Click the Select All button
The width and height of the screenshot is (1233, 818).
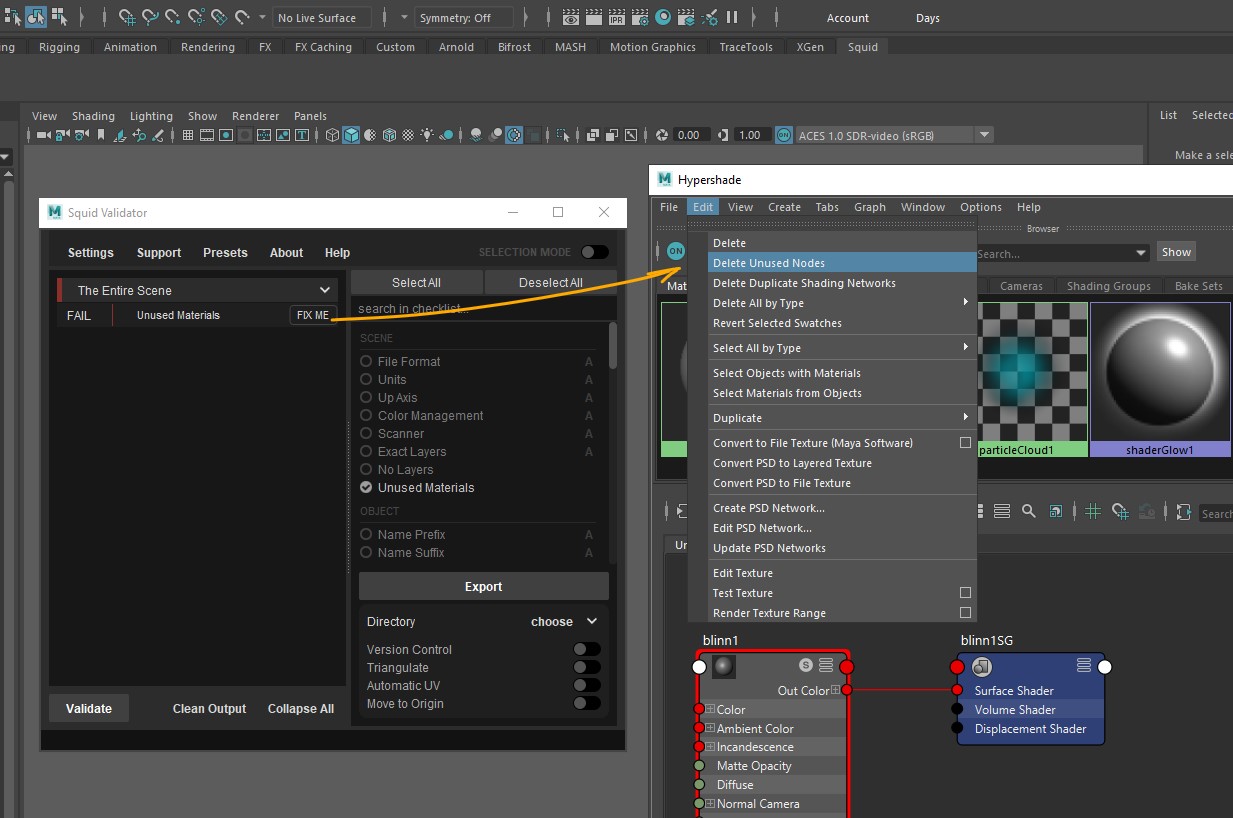[416, 283]
